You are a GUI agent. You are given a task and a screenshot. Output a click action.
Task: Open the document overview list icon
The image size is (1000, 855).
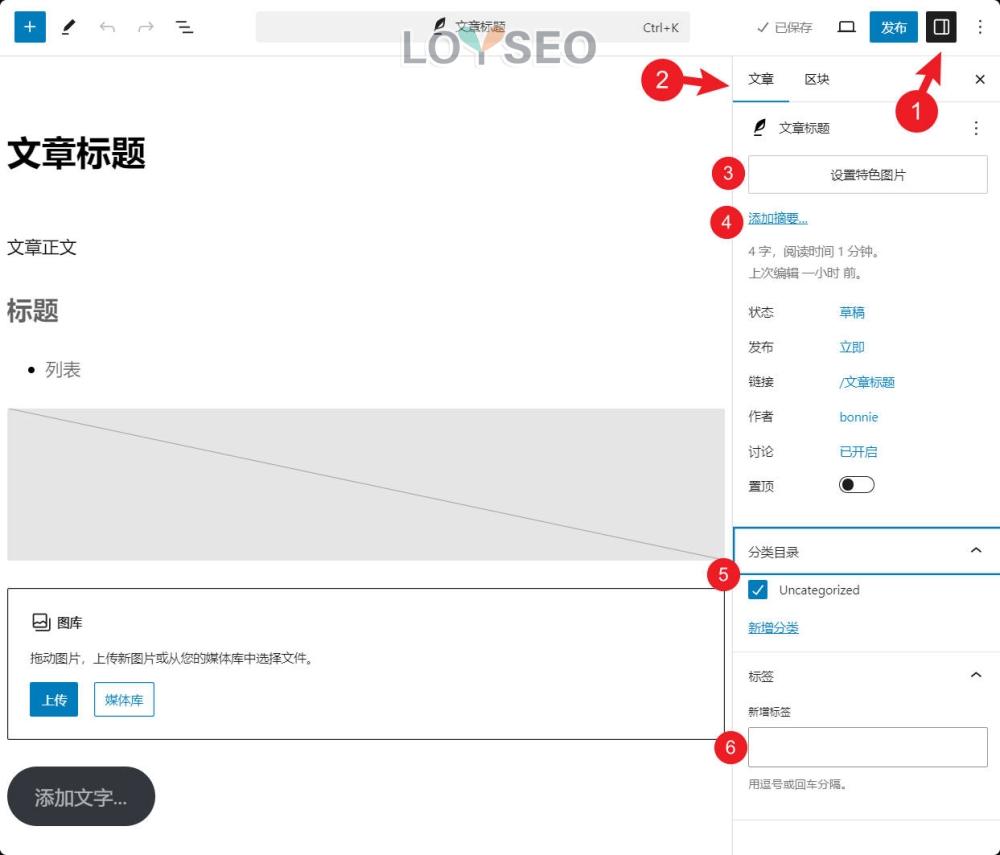pyautogui.click(x=184, y=27)
